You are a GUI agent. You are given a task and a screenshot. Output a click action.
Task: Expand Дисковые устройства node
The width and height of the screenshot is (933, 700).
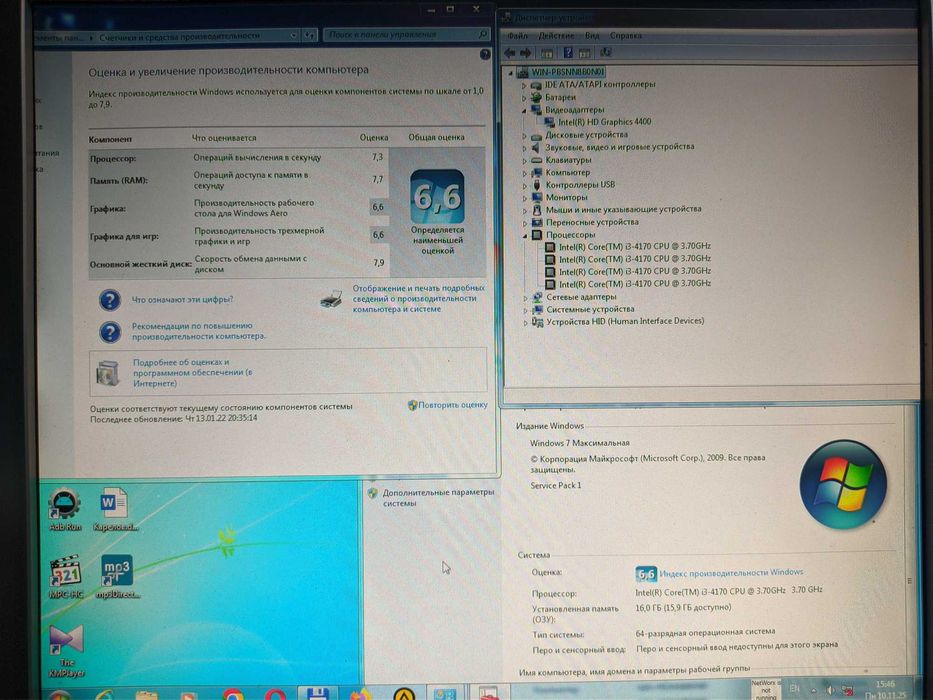coord(524,136)
